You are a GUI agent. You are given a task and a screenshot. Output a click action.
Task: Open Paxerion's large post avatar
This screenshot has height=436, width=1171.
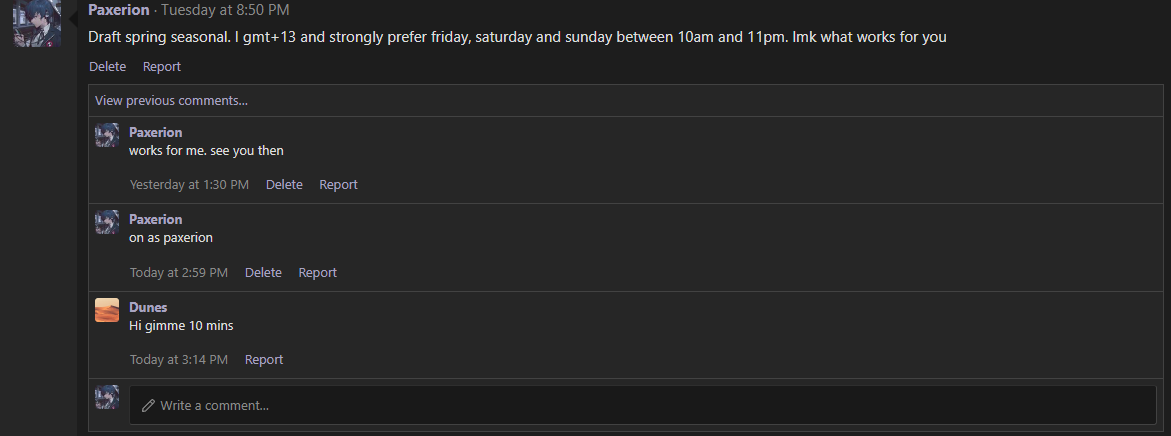[x=37, y=23]
